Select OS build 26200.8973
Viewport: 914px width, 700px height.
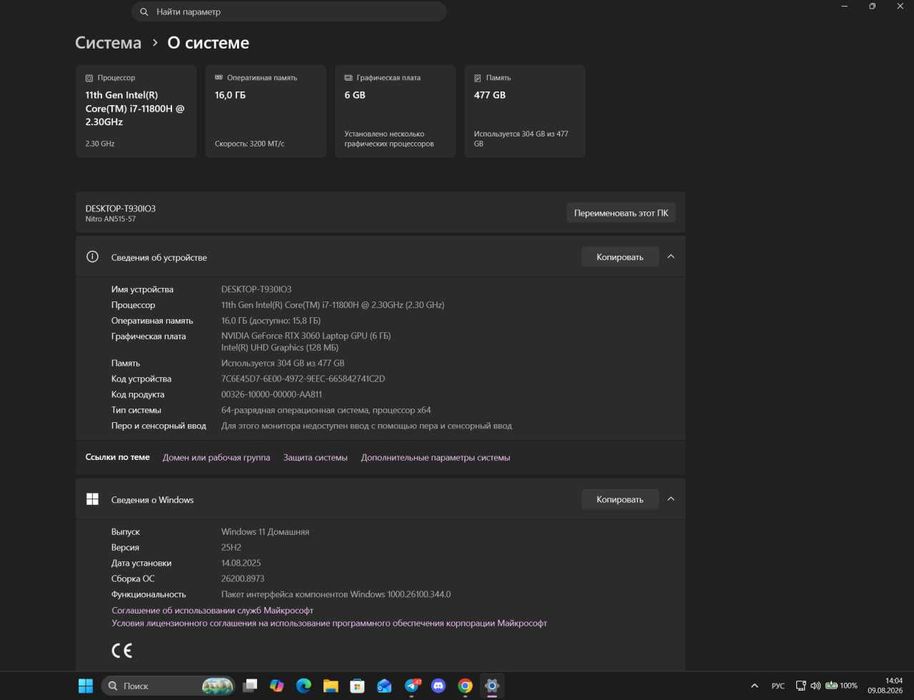[242, 579]
